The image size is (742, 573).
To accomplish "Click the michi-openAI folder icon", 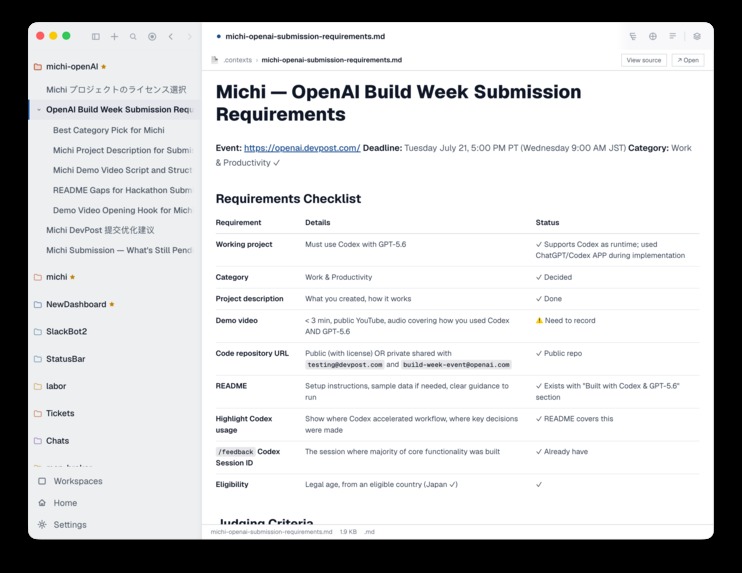I will (x=38, y=67).
